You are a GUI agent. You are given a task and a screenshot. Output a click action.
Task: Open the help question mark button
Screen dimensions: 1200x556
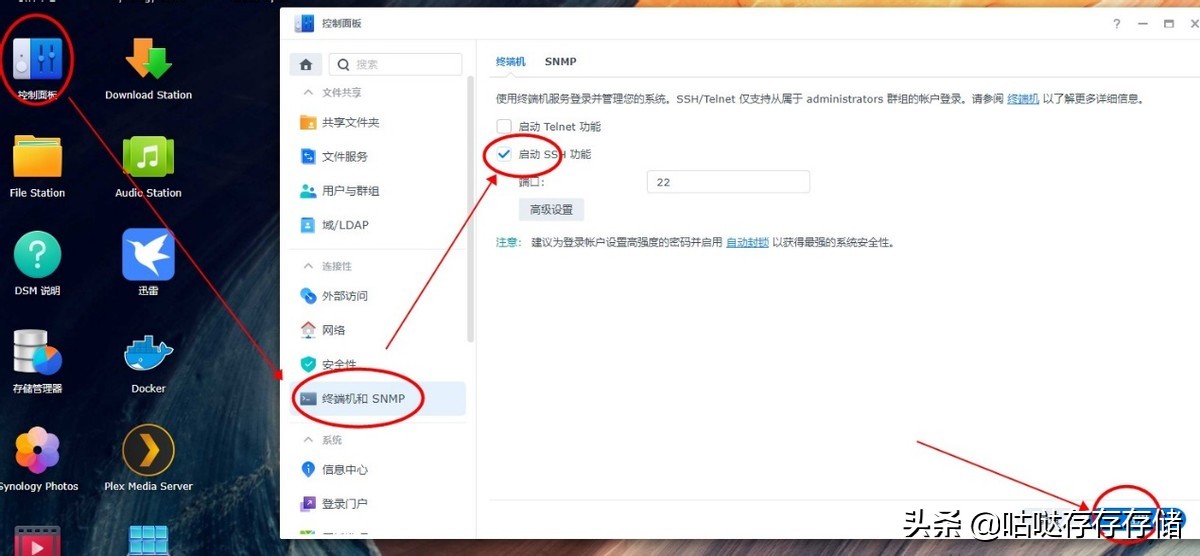[x=1117, y=24]
